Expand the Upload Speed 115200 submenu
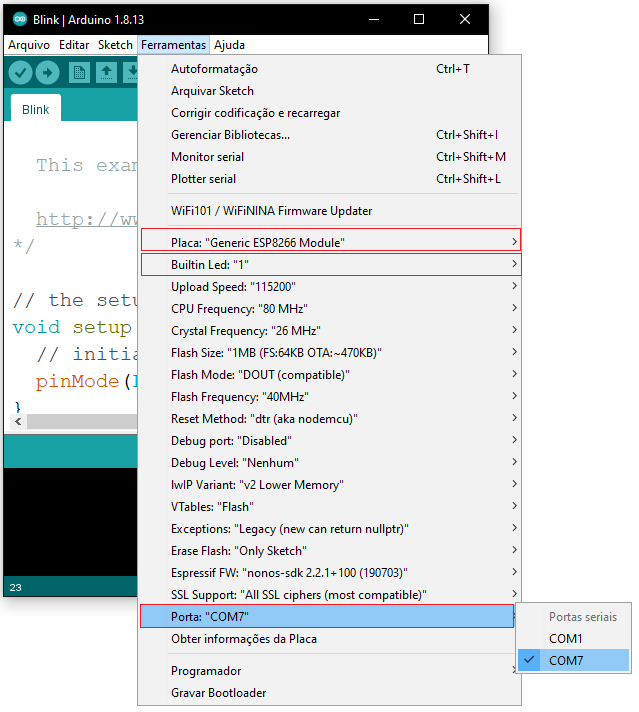 coord(330,287)
